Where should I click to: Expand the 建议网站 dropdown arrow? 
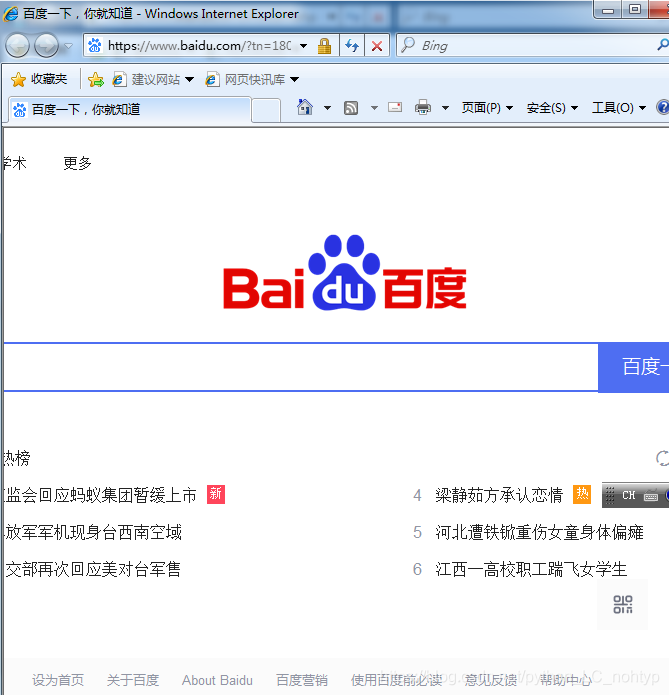coord(189,80)
